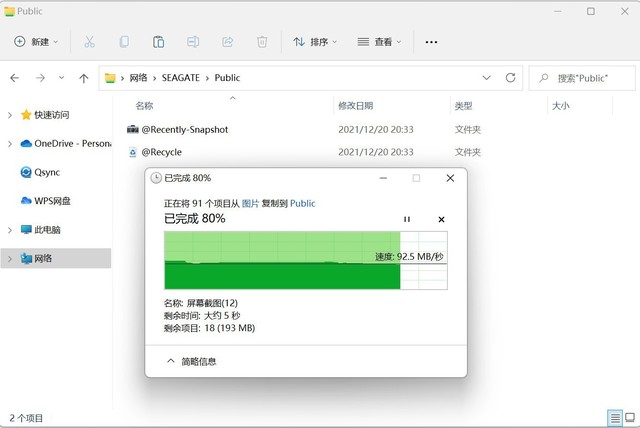Sort by the 大小 column header
Viewport: 640px width, 428px height.
pos(561,106)
